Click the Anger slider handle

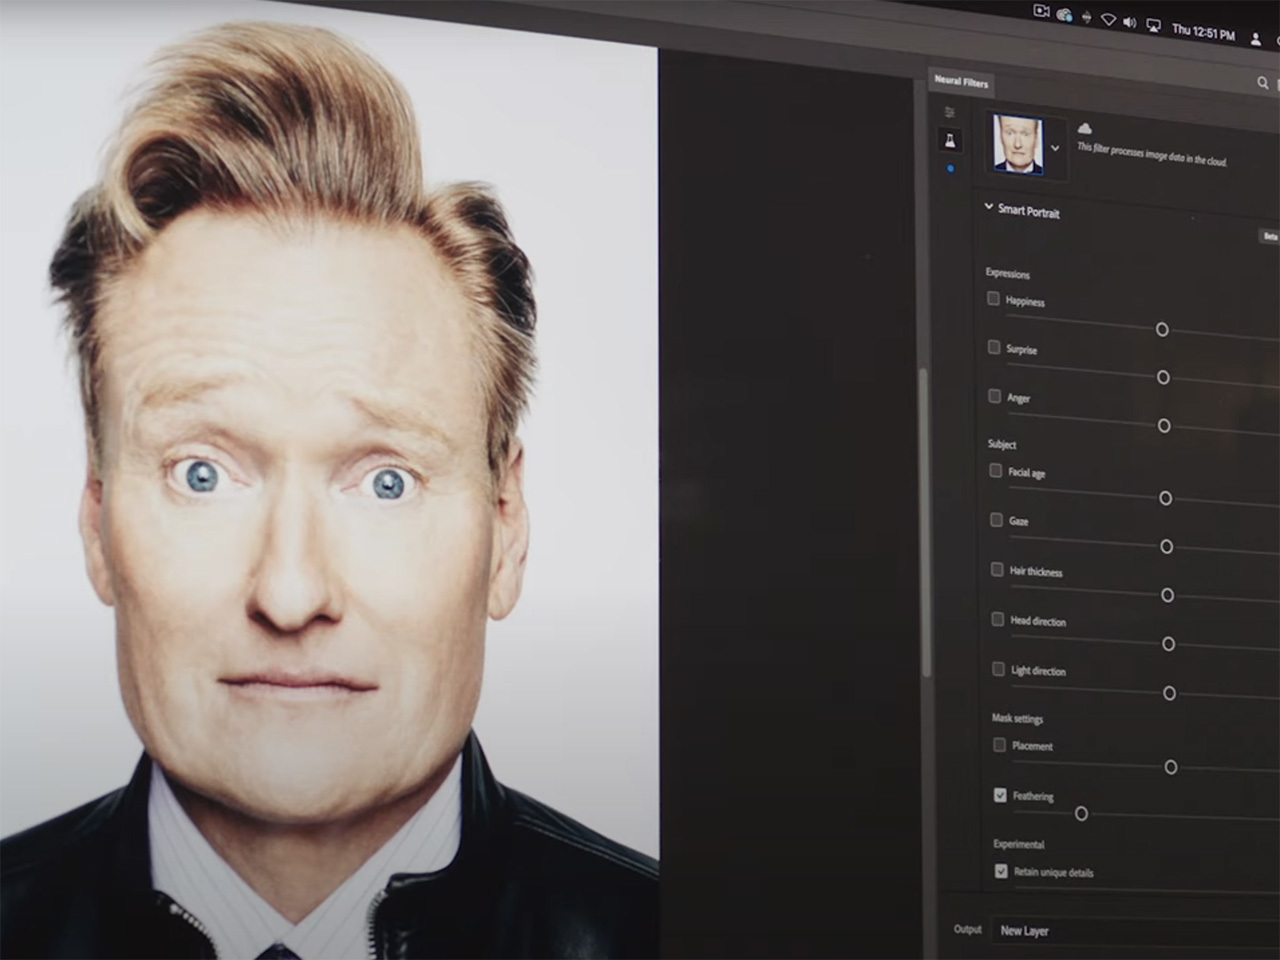[1164, 426]
